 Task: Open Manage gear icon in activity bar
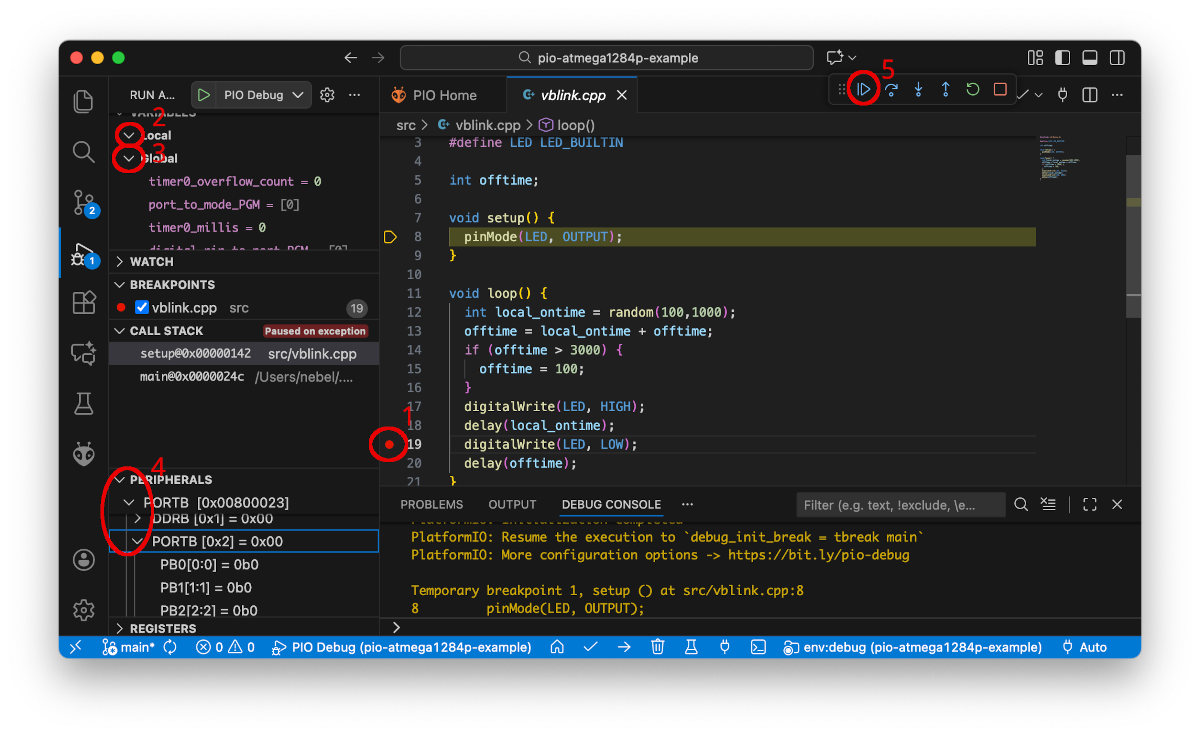84,609
